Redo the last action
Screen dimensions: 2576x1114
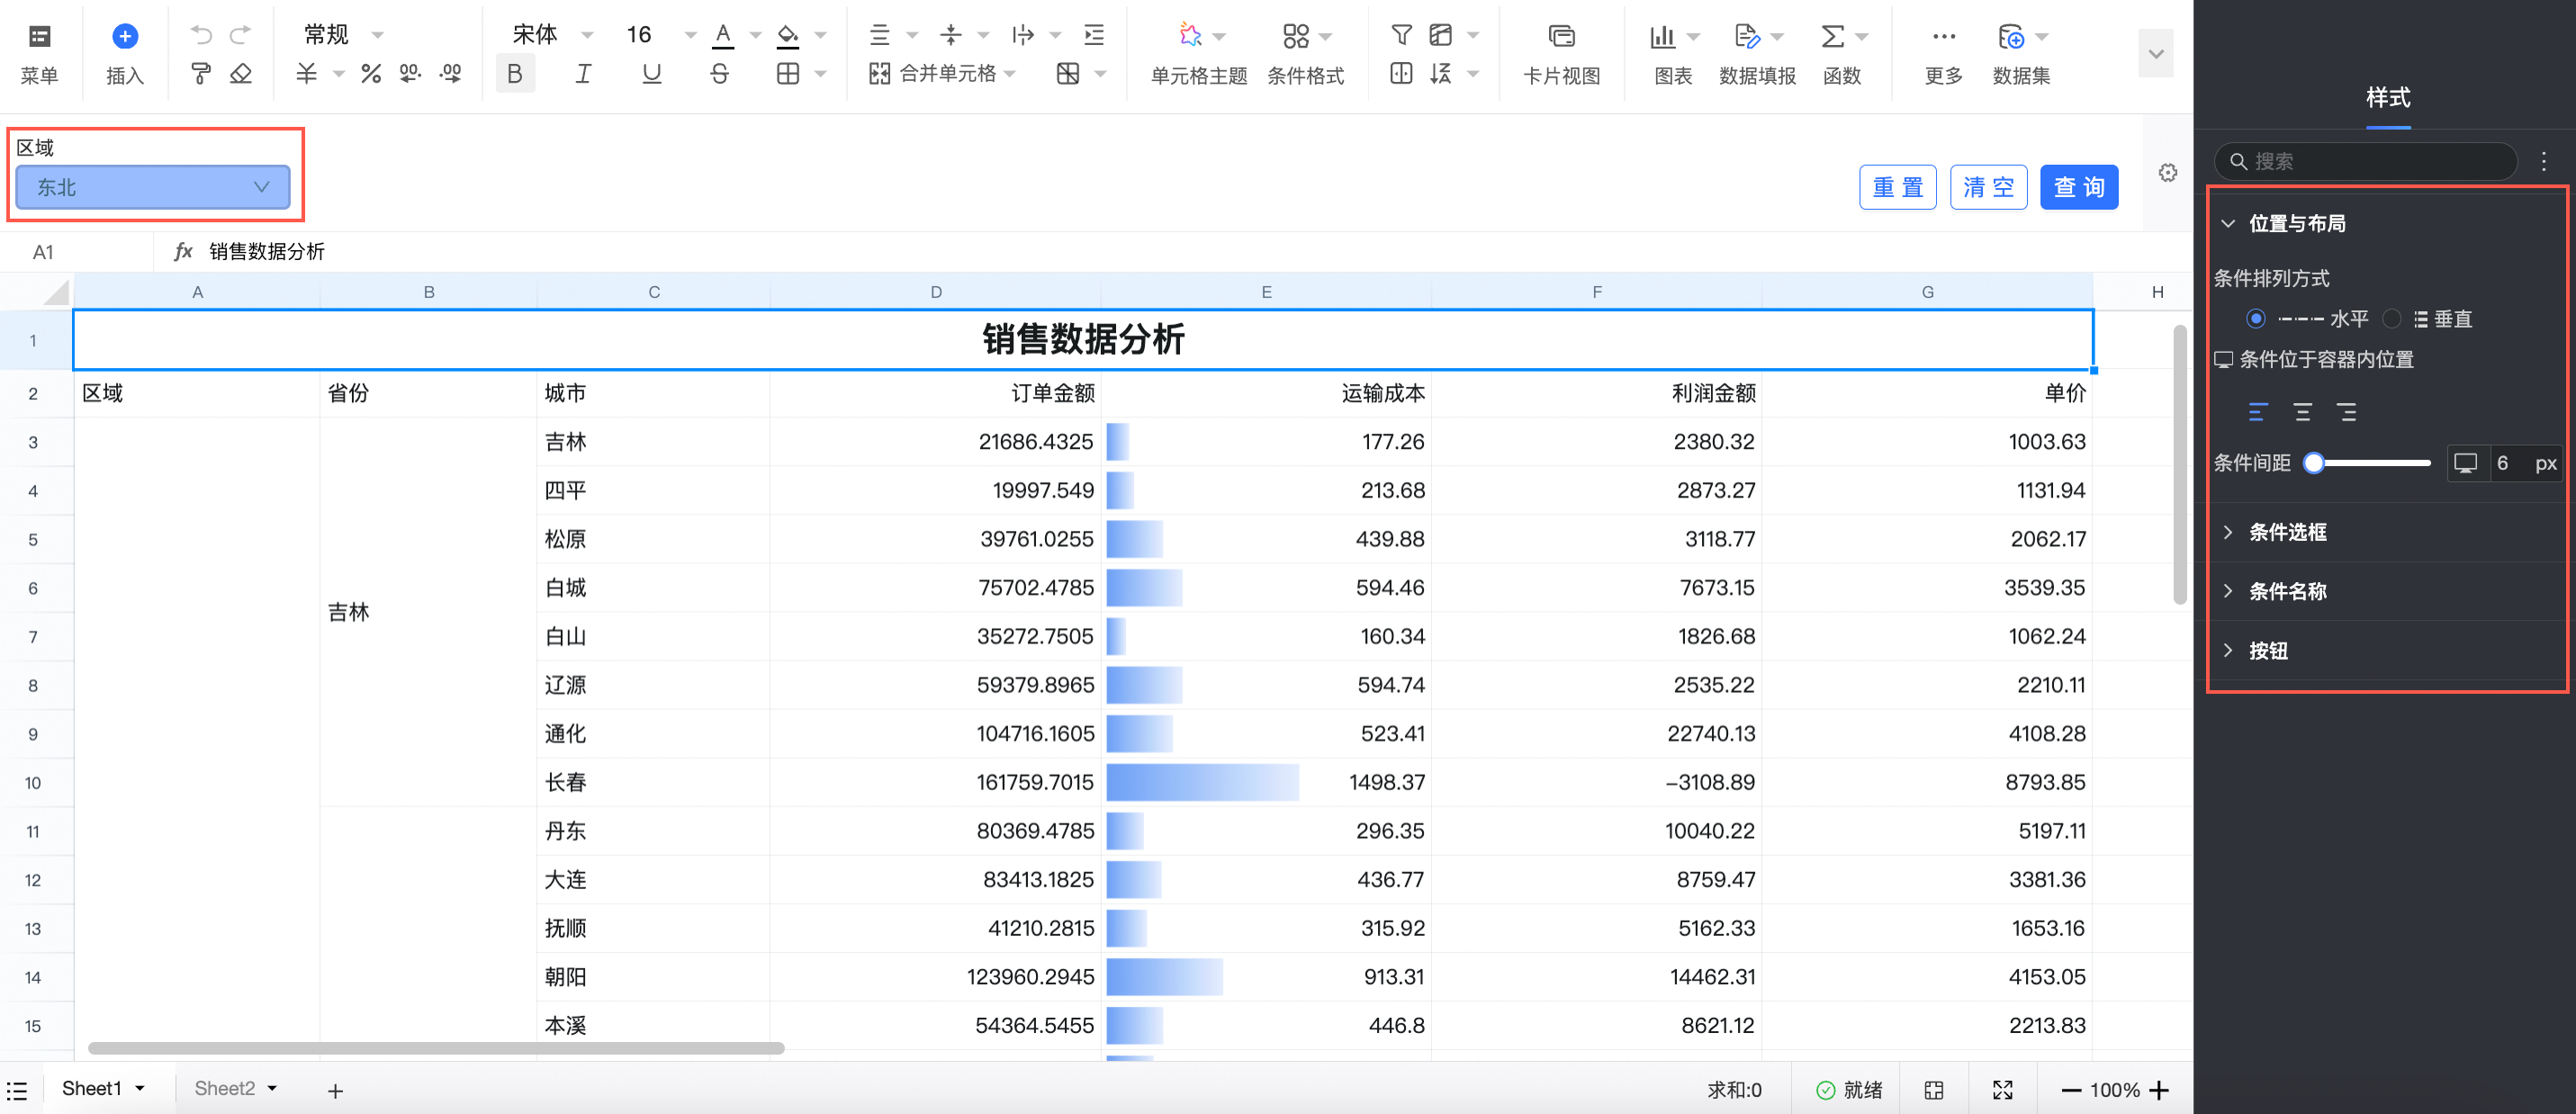(x=240, y=35)
